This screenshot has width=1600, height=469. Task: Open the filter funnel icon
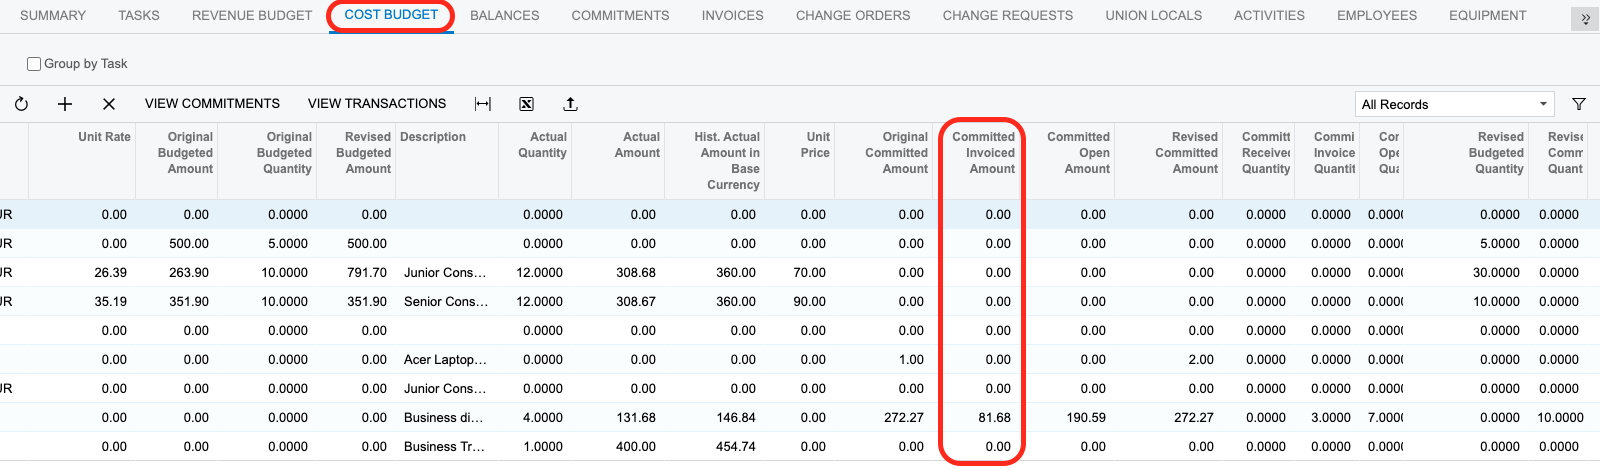tap(1579, 104)
